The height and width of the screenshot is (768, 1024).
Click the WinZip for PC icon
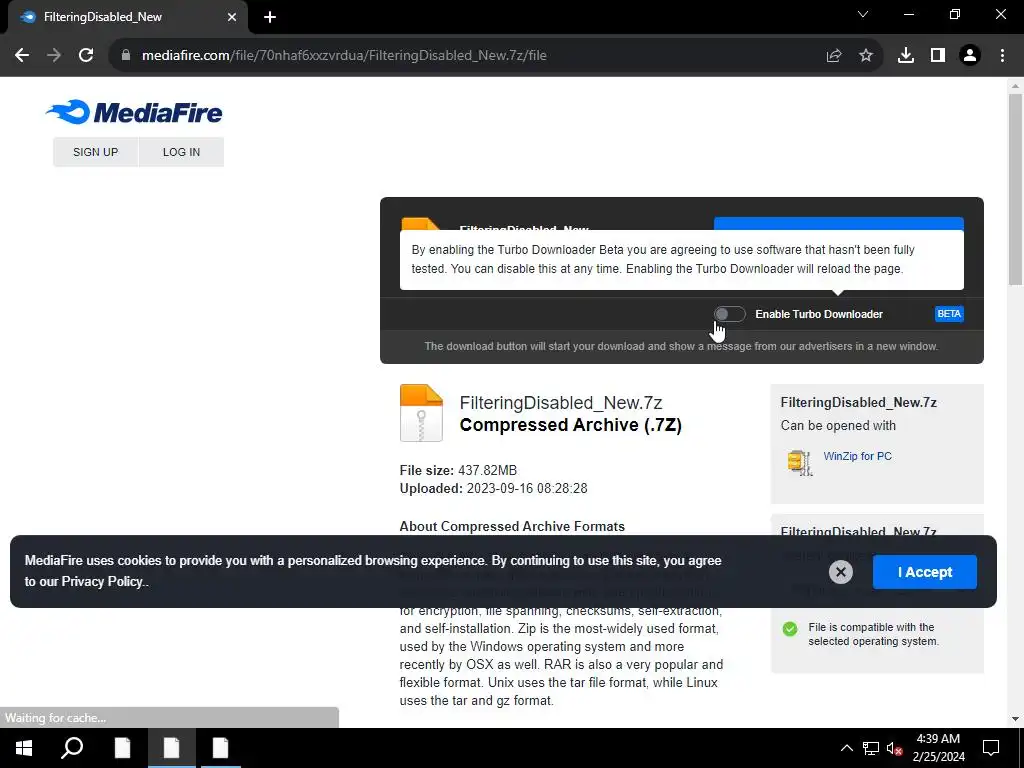(800, 462)
